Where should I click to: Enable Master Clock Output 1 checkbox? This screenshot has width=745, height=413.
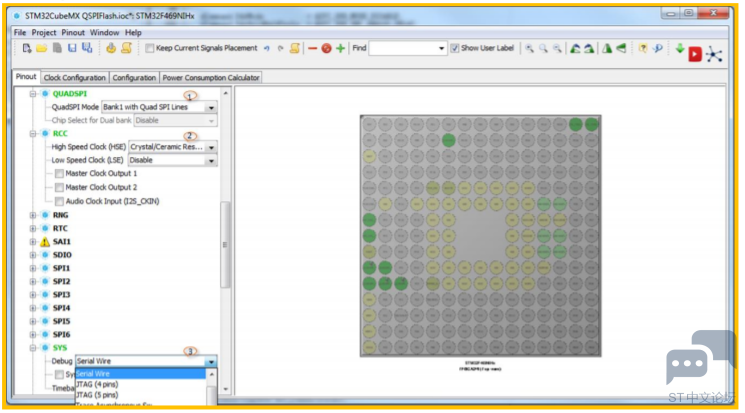coord(59,174)
